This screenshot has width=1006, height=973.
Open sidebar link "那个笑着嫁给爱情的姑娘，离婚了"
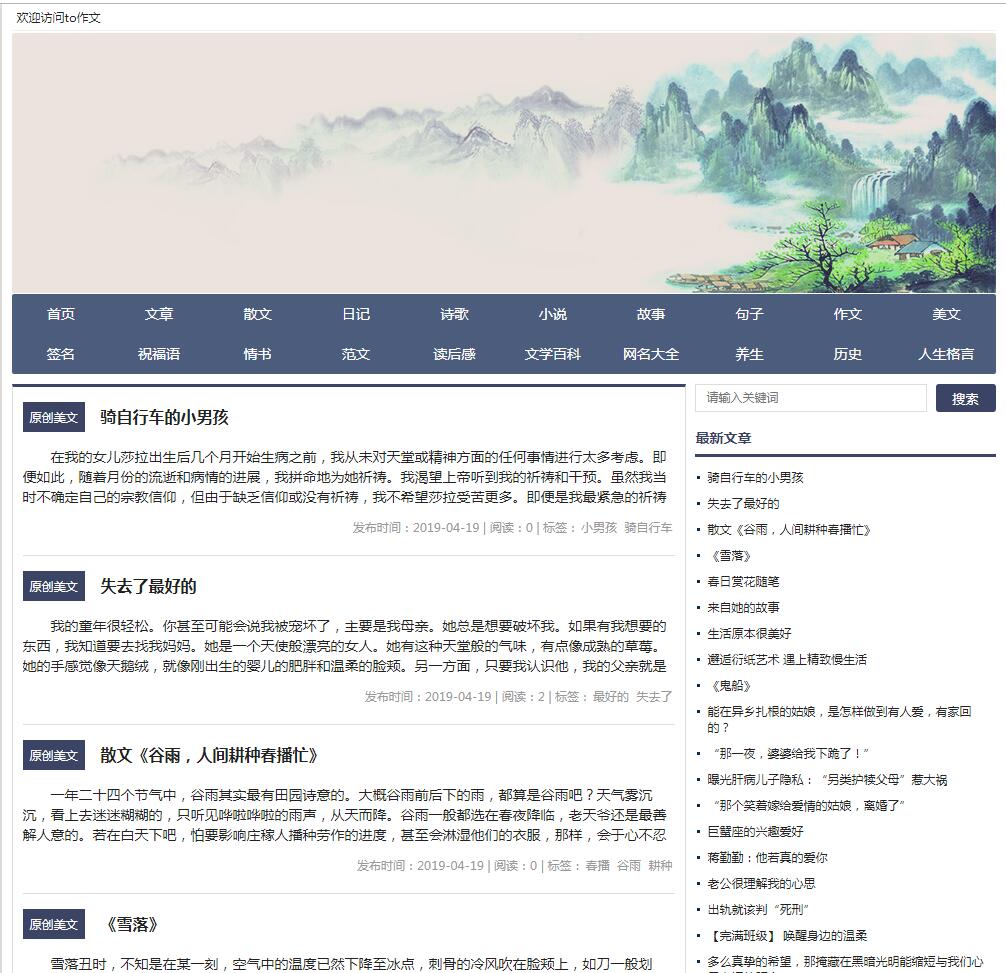coord(808,806)
